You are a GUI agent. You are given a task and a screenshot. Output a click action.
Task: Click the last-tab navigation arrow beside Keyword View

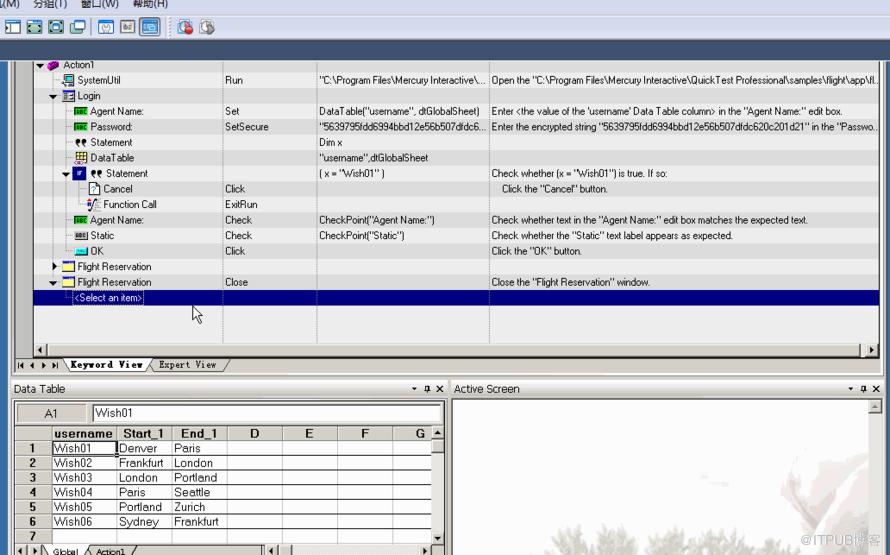(55, 365)
